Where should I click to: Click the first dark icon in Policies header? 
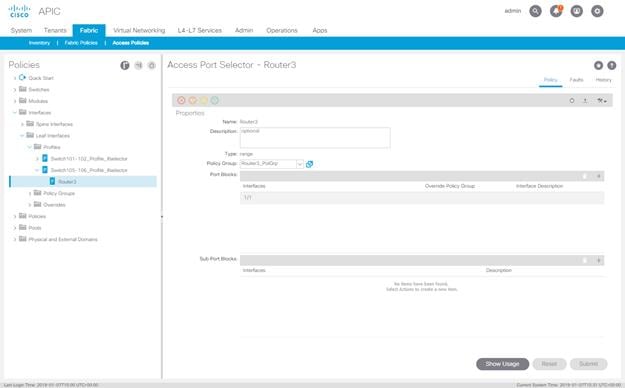tap(125, 65)
